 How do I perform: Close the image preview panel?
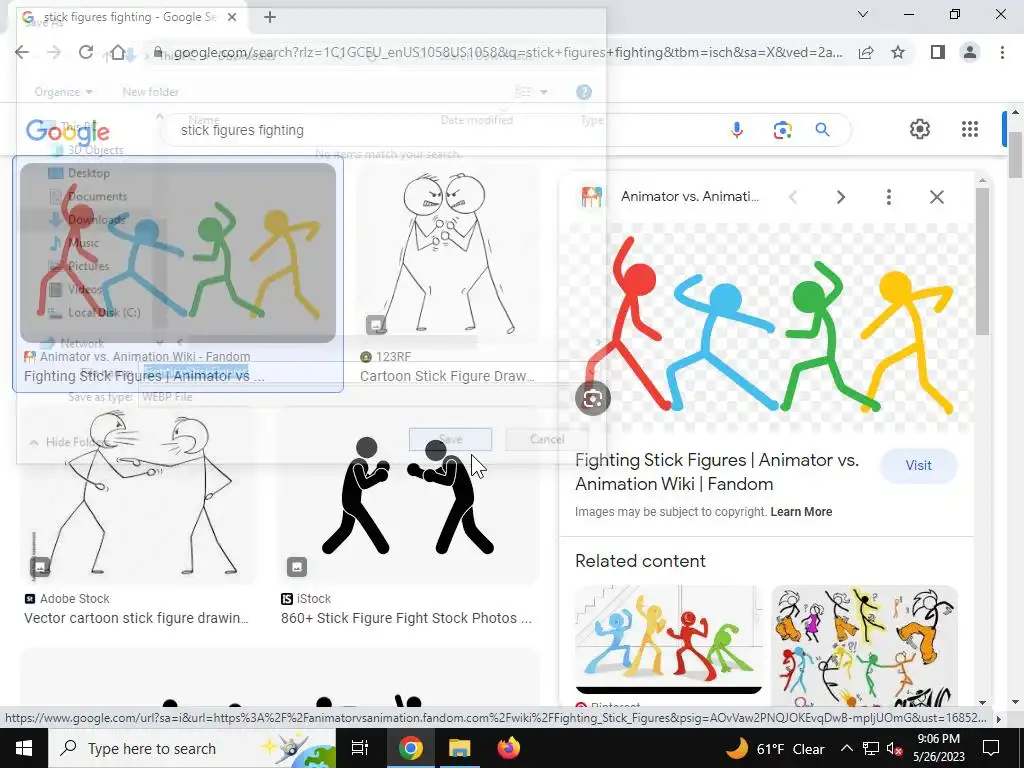(x=936, y=197)
